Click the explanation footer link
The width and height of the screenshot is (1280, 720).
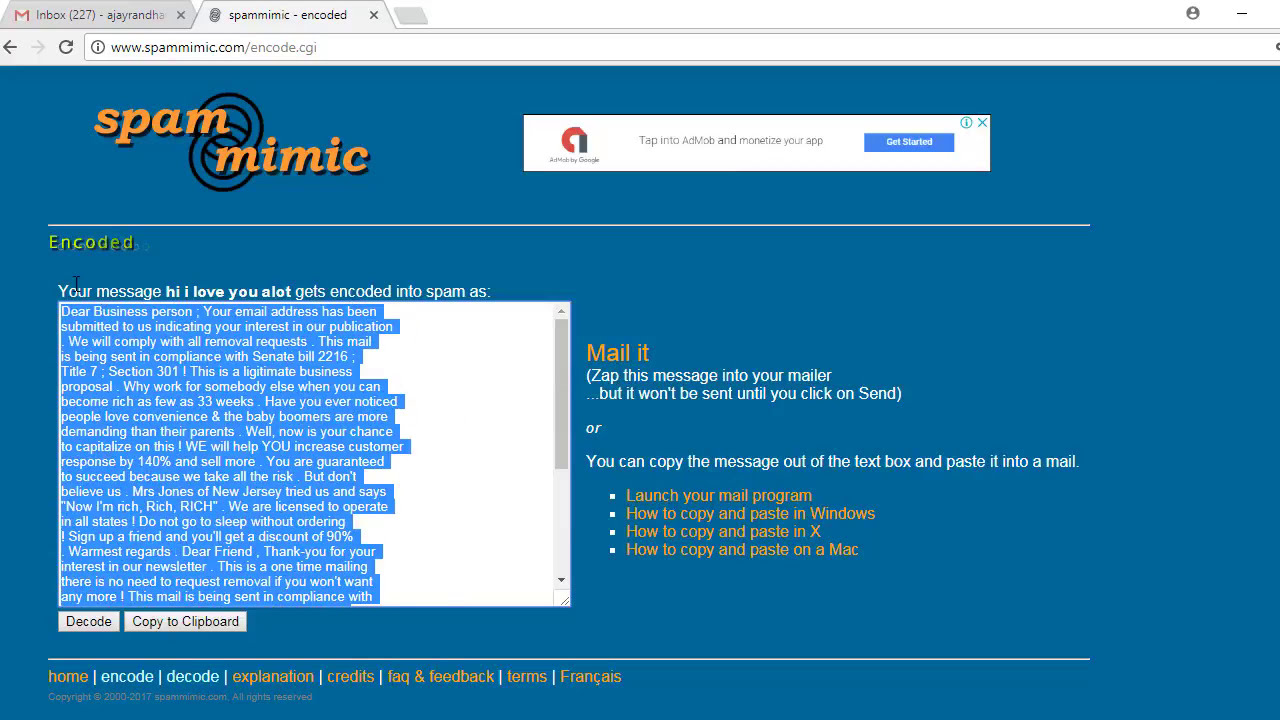click(x=273, y=677)
